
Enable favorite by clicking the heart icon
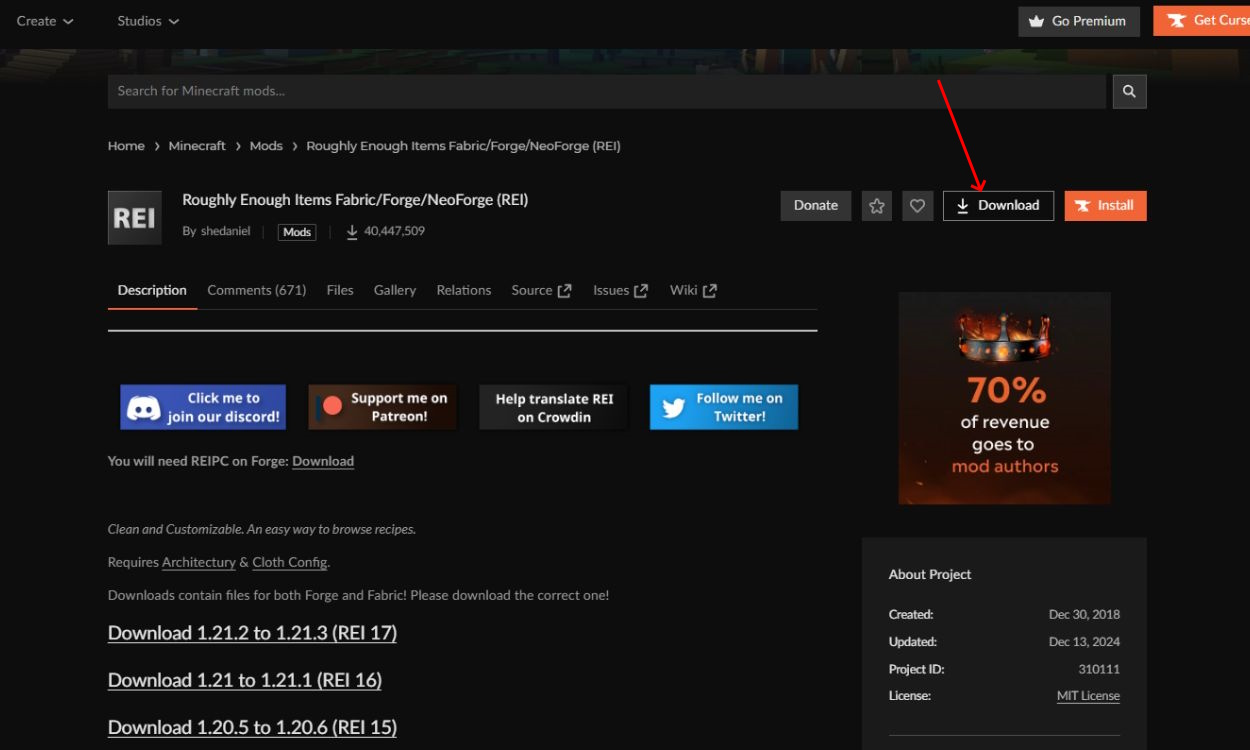point(917,205)
